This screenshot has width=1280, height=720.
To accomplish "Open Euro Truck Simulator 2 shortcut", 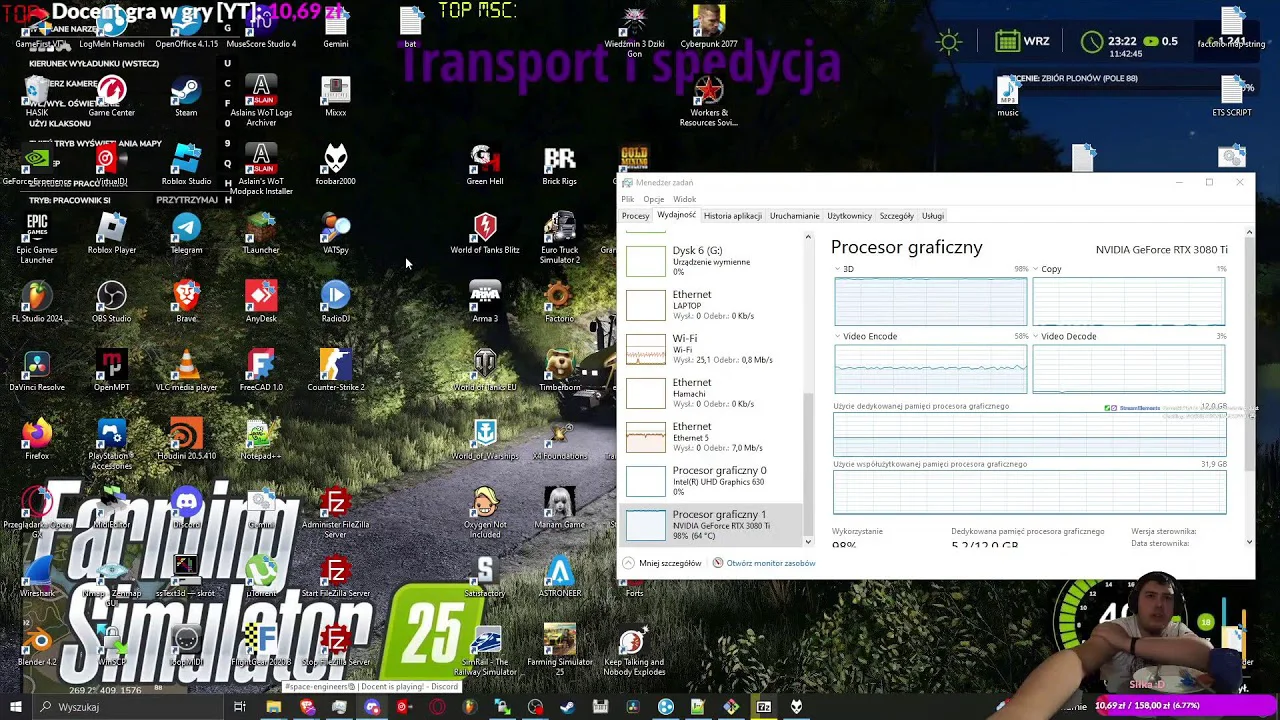I will click(x=559, y=229).
